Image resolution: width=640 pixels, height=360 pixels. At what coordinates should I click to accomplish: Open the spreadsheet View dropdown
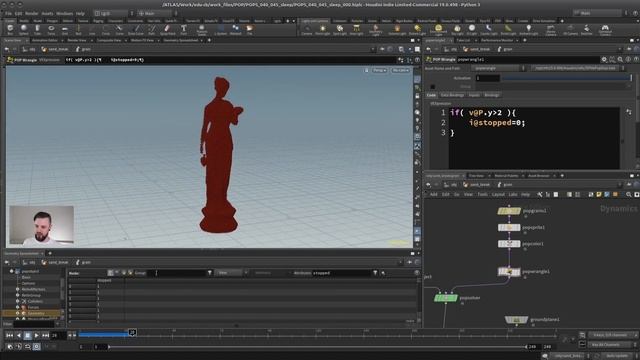[x=232, y=273]
